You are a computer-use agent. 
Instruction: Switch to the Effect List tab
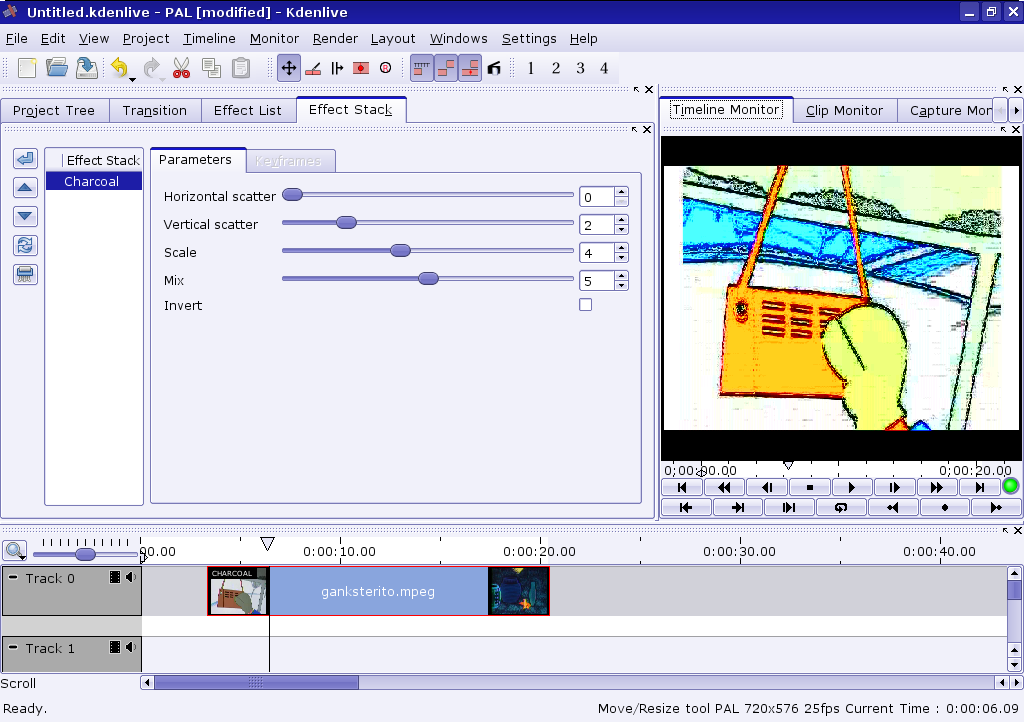tap(248, 110)
